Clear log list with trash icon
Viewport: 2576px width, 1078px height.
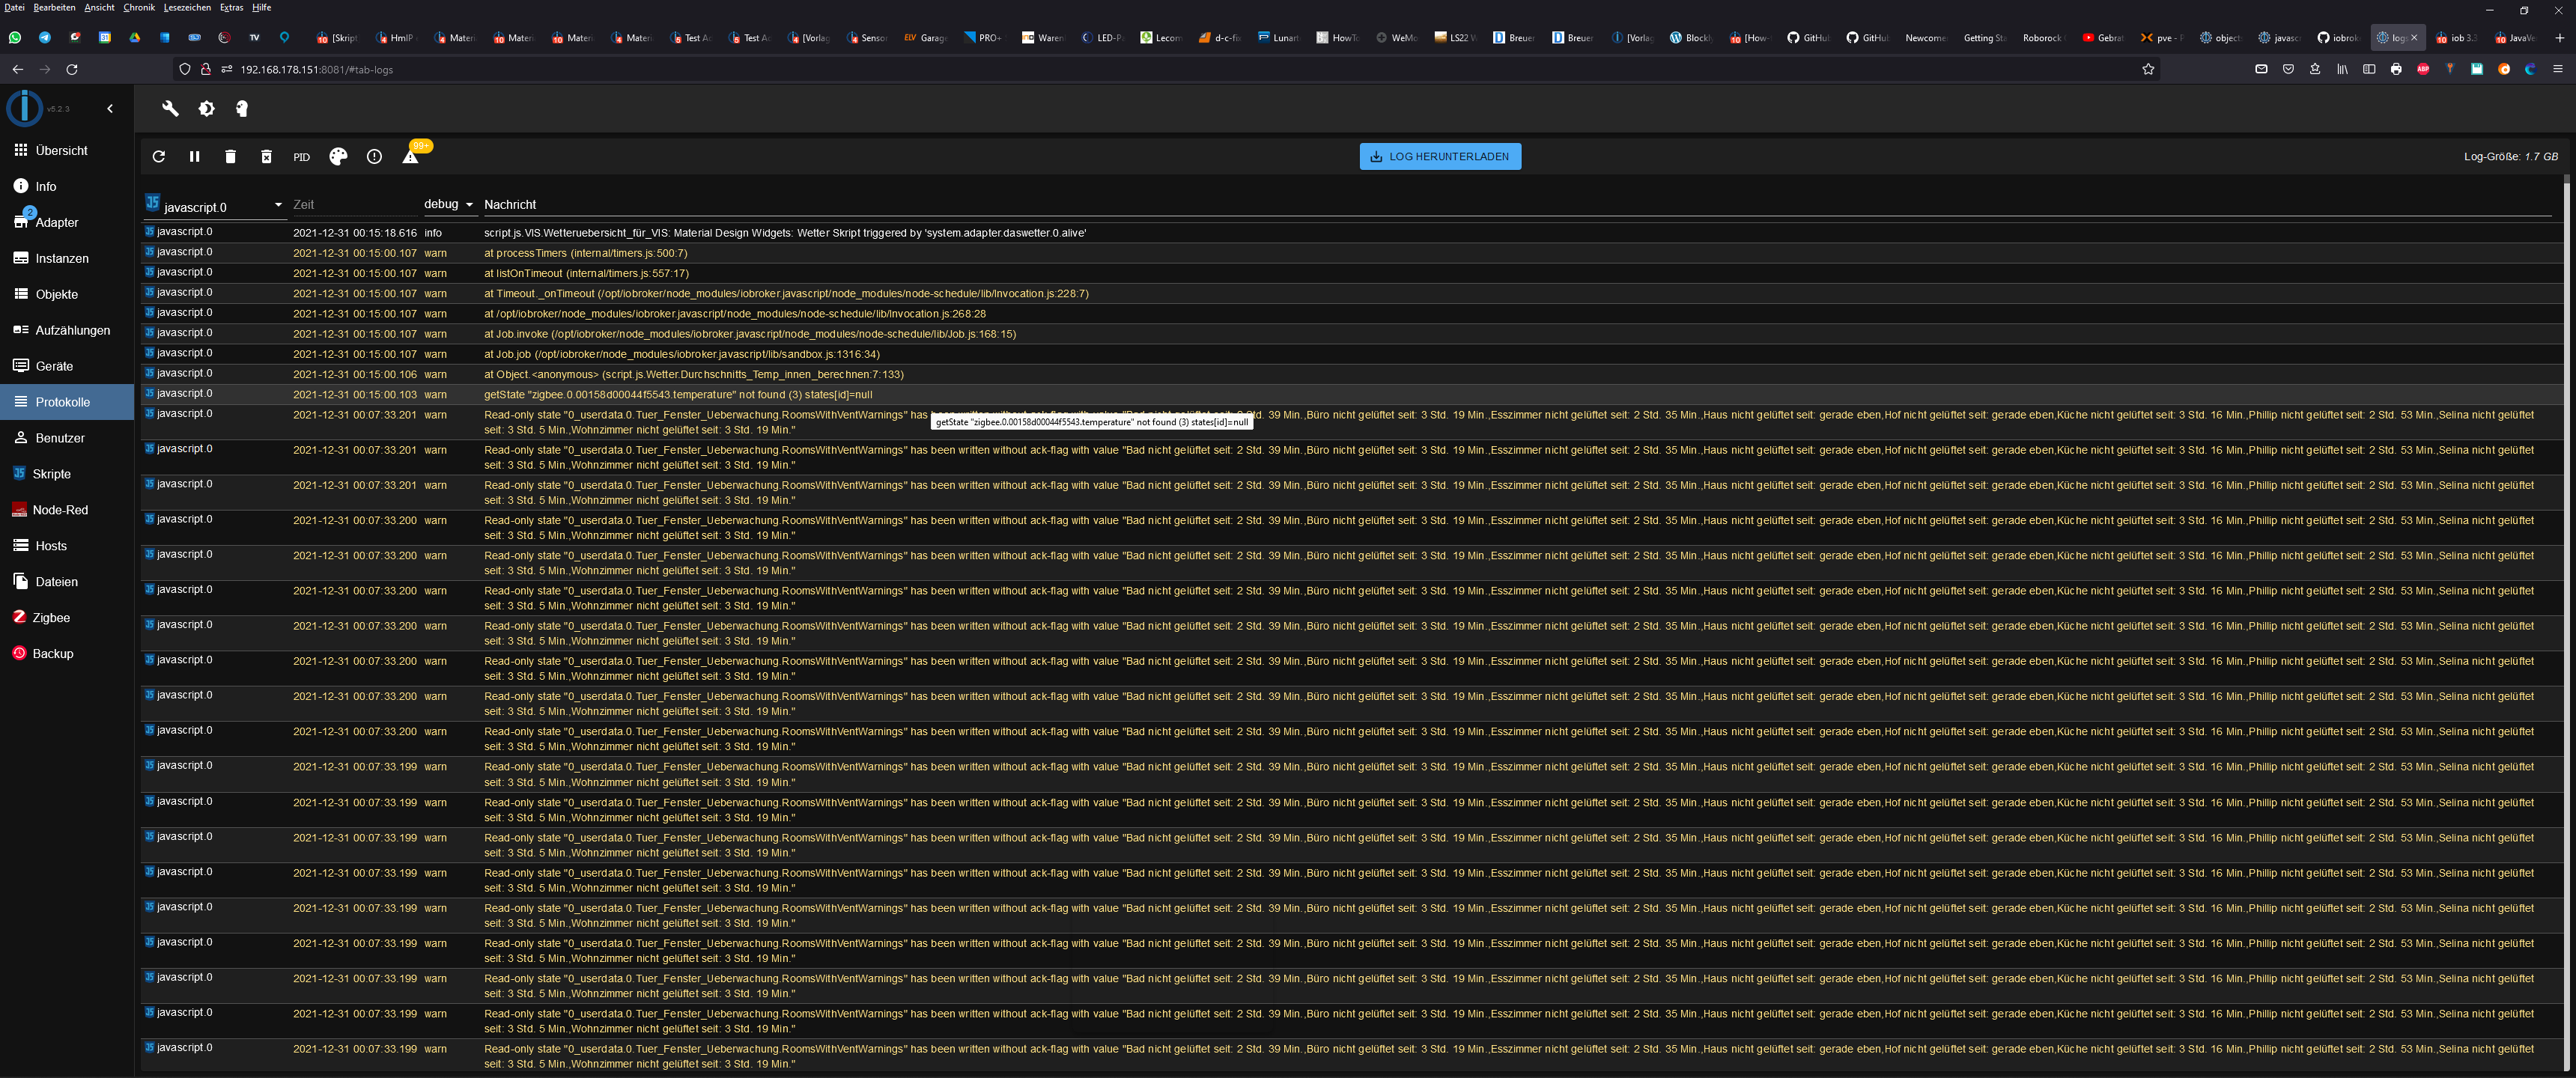tap(230, 157)
